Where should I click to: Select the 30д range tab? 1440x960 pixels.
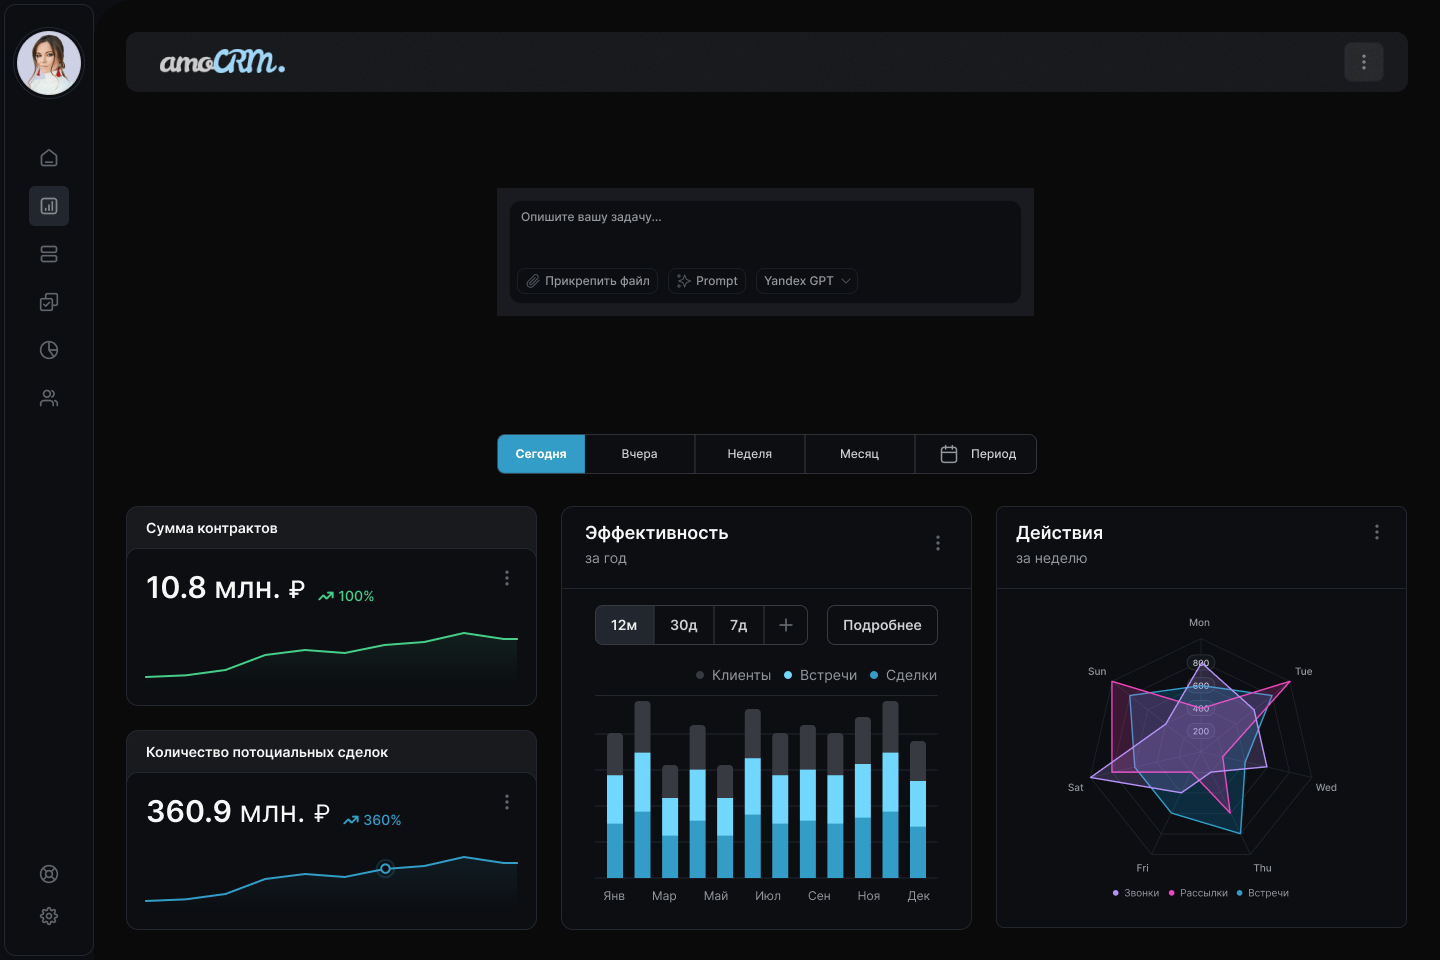pyautogui.click(x=684, y=625)
